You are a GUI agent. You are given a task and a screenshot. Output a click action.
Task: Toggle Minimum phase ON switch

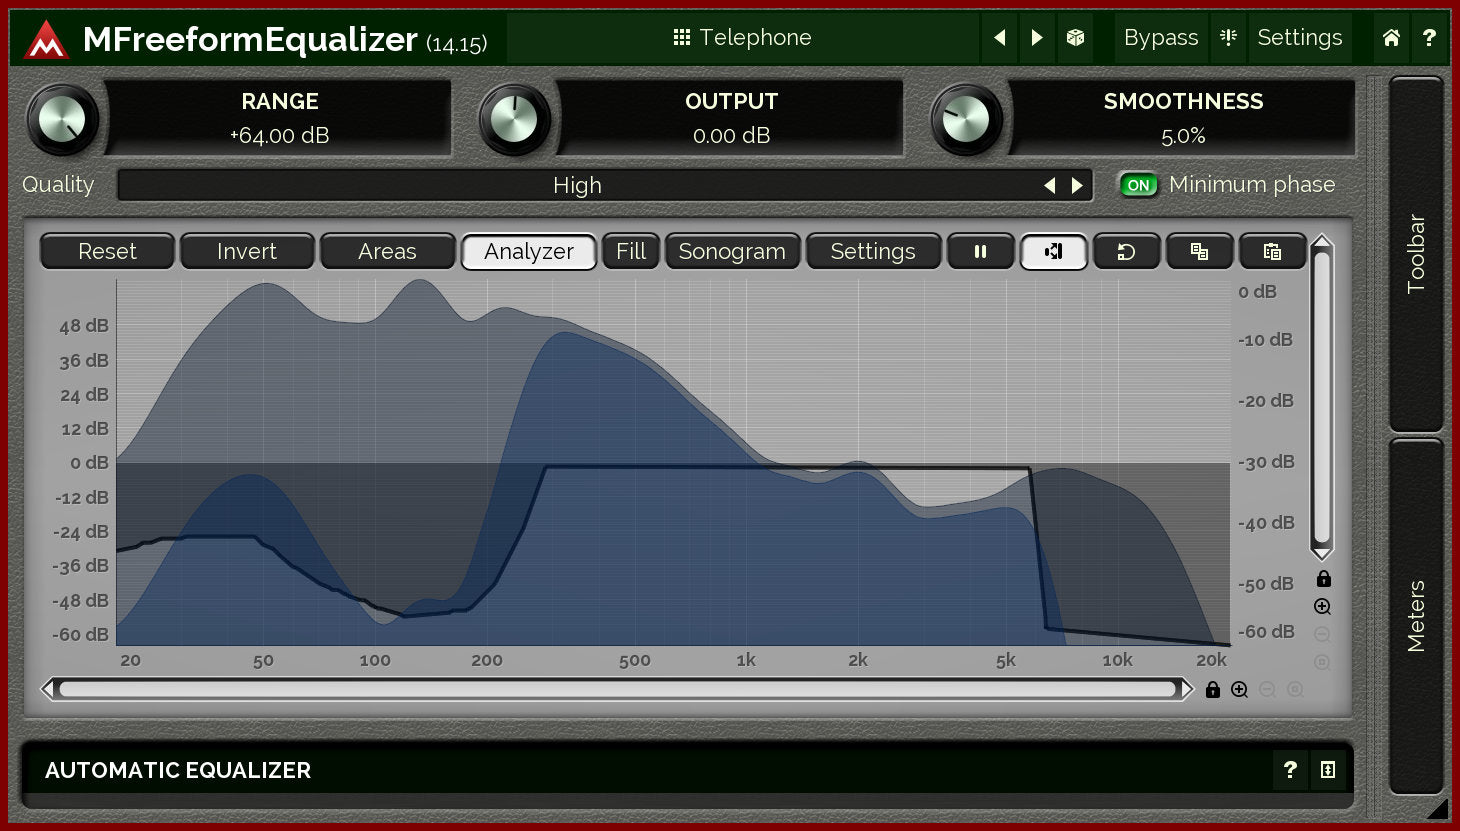[x=1138, y=185]
